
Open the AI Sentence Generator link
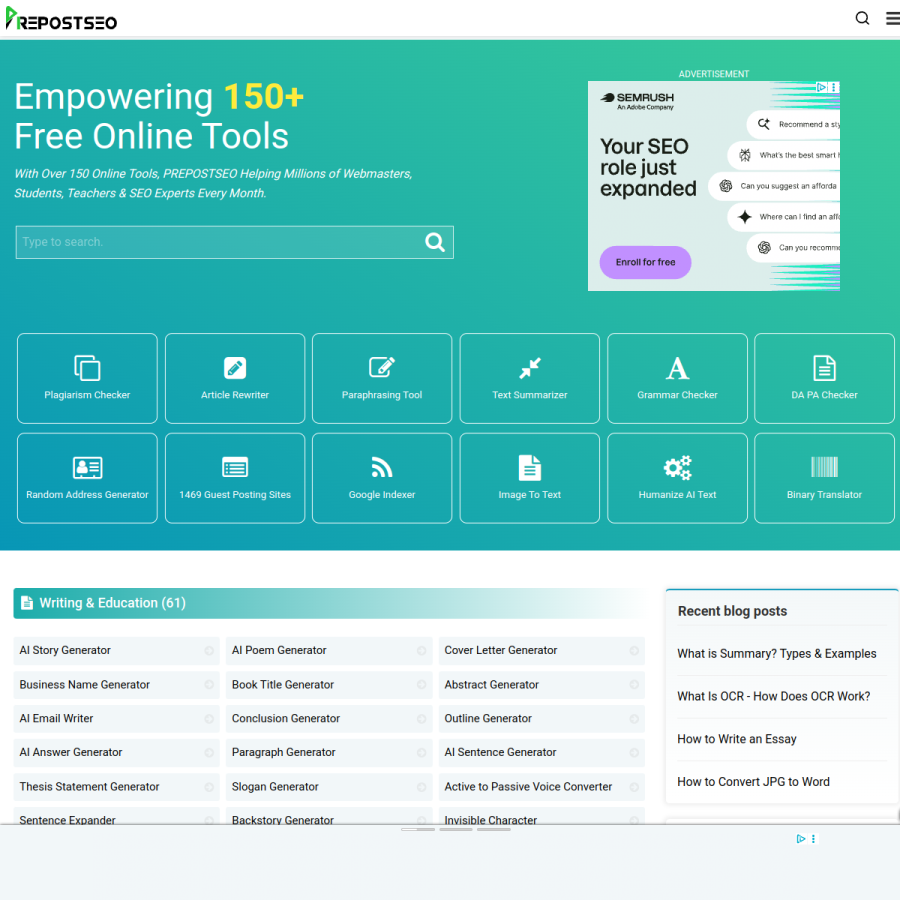(500, 752)
